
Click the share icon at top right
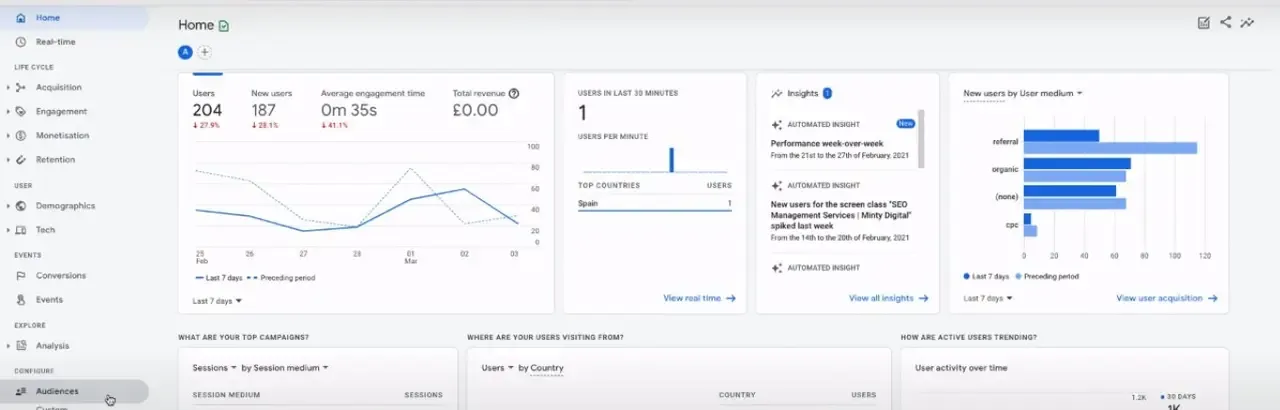(1226, 23)
